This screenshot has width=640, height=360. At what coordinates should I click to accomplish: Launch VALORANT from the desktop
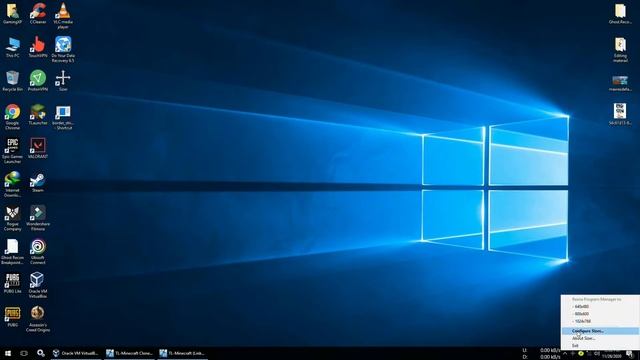38,148
